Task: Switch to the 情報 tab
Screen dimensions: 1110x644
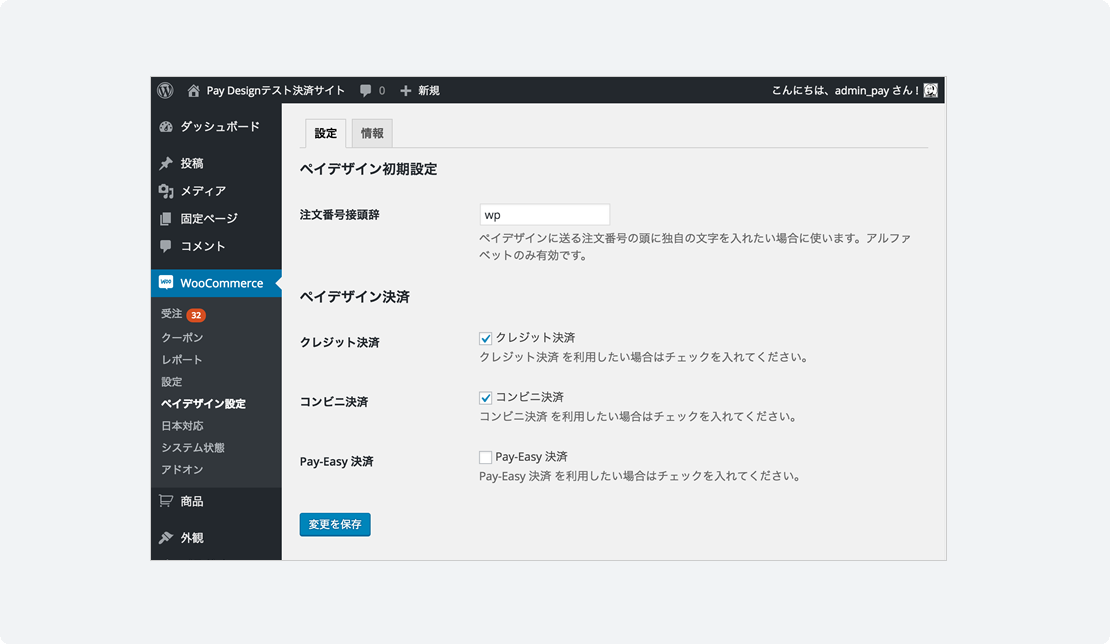Action: [x=372, y=133]
